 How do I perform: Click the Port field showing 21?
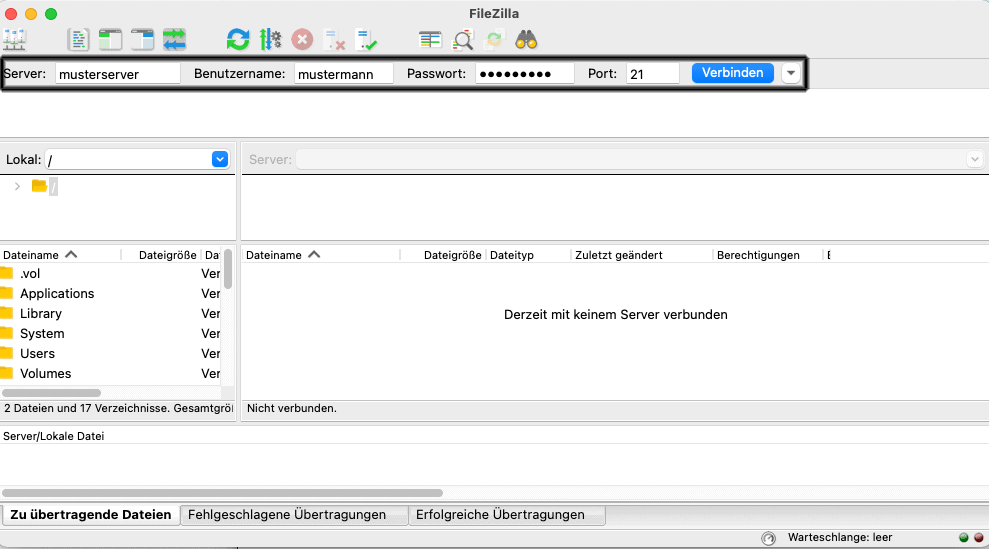pos(653,74)
